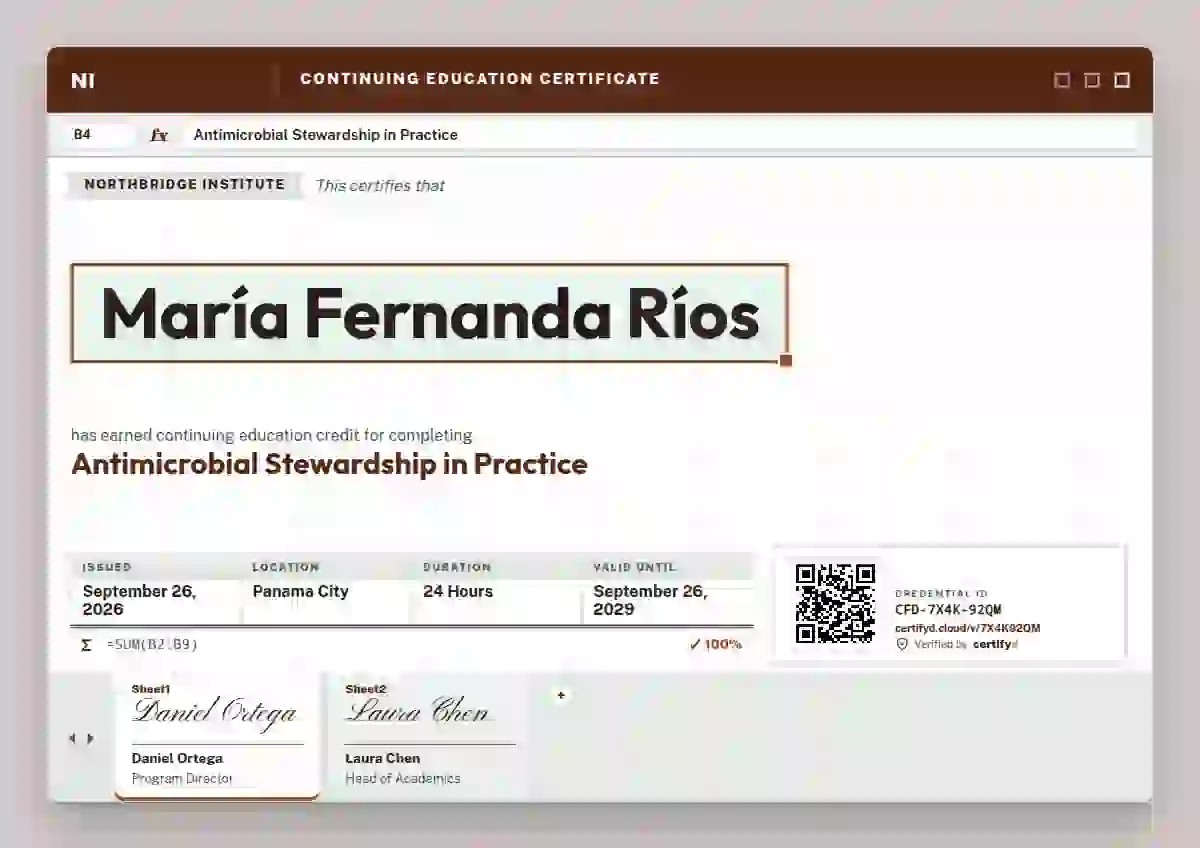The image size is (1200, 848).
Task: Select the María Fernanda Ríos cell
Action: point(430,313)
